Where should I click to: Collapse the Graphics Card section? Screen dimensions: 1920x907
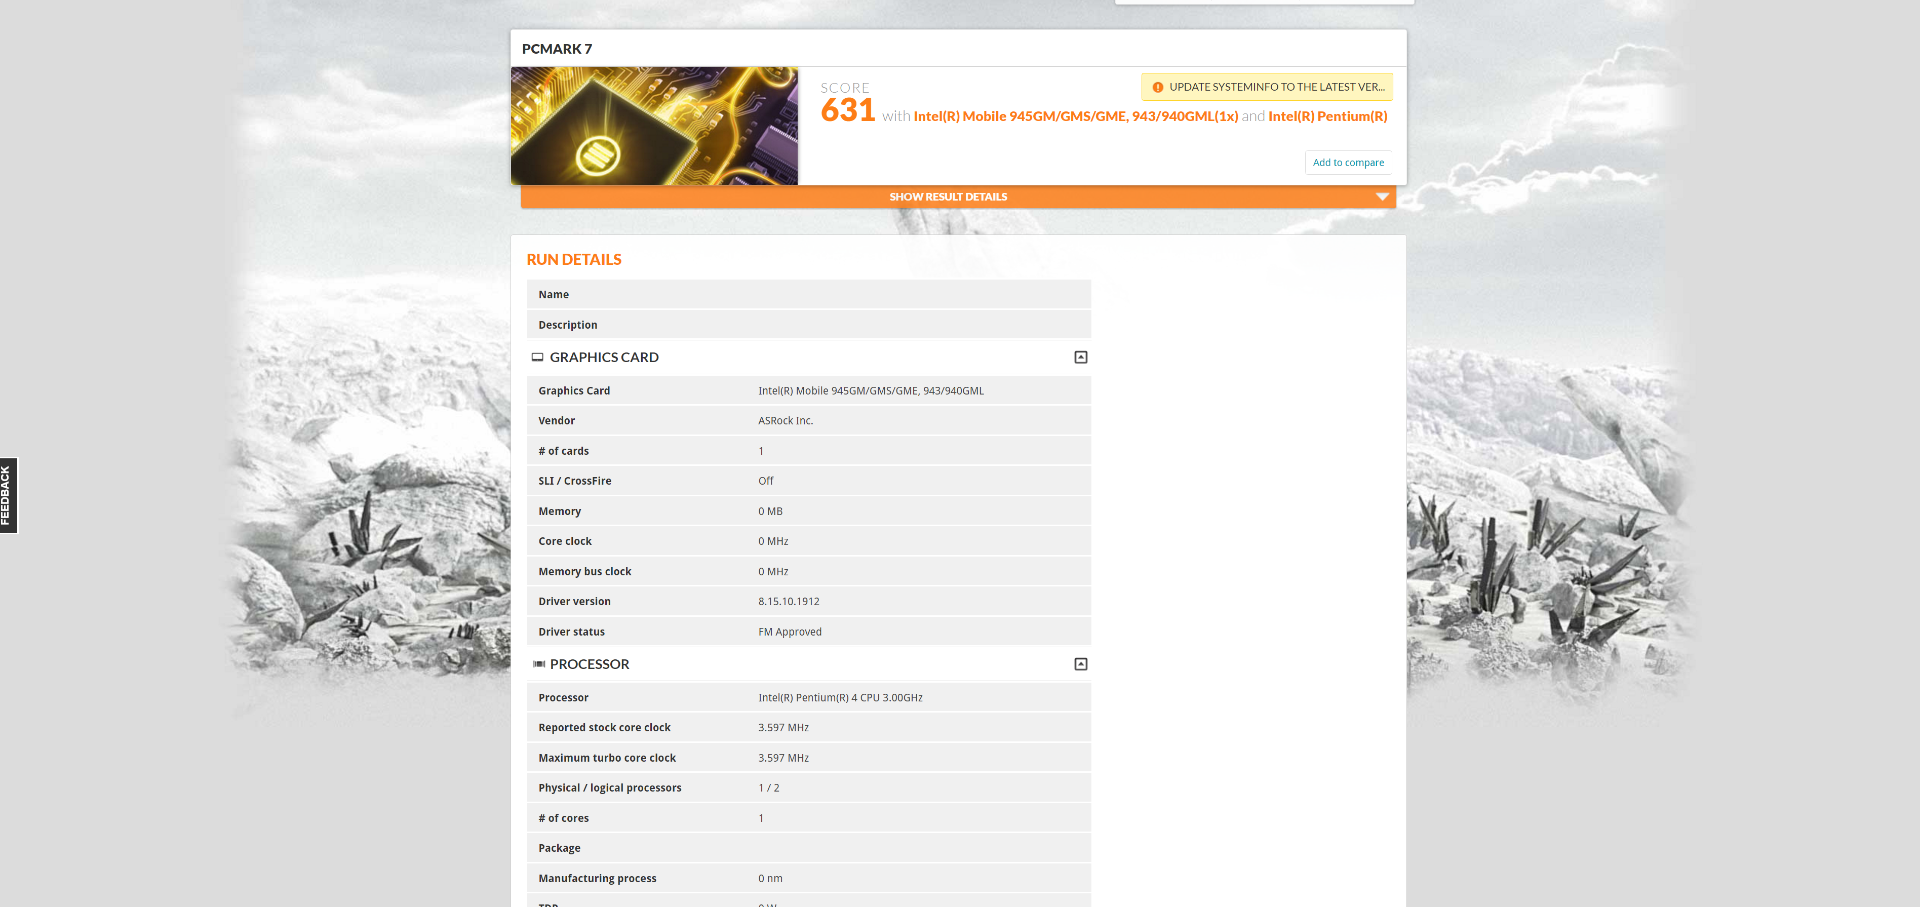[x=1081, y=357]
